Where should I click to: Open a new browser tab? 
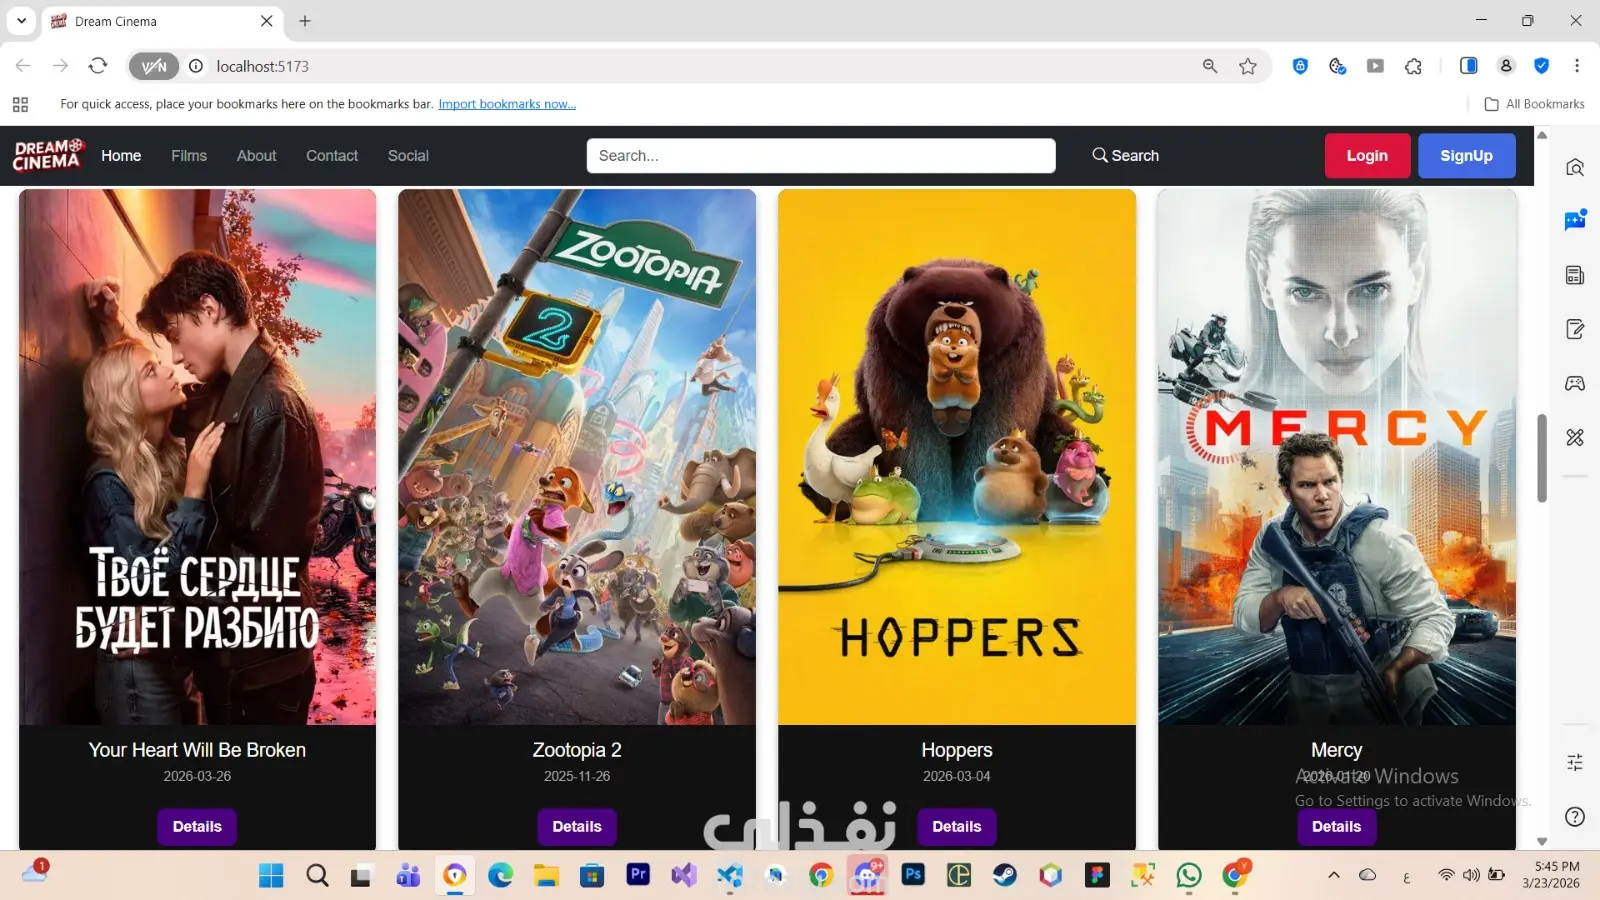[305, 21]
